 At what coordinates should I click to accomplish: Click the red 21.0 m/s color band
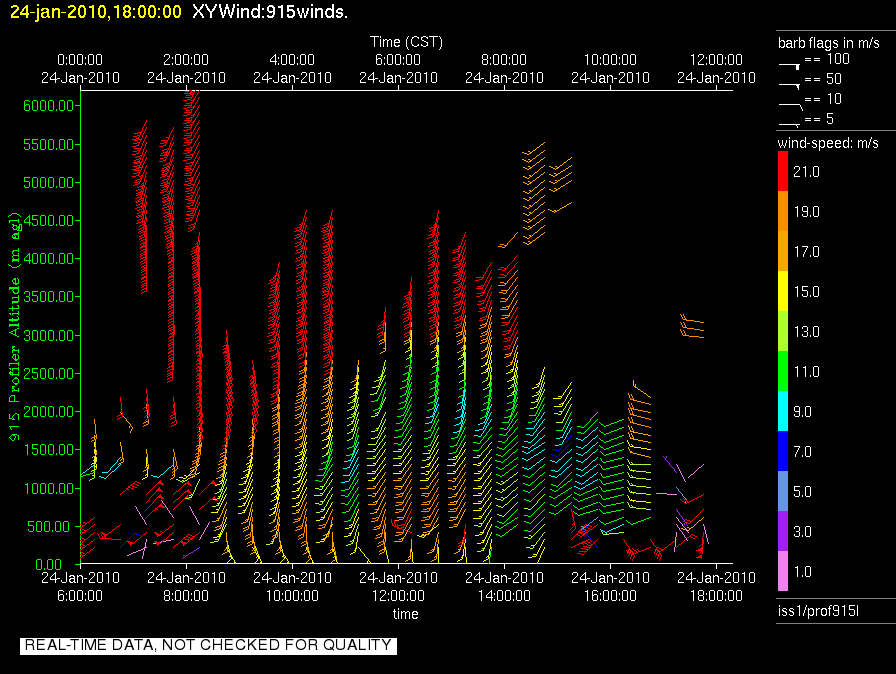pos(783,171)
